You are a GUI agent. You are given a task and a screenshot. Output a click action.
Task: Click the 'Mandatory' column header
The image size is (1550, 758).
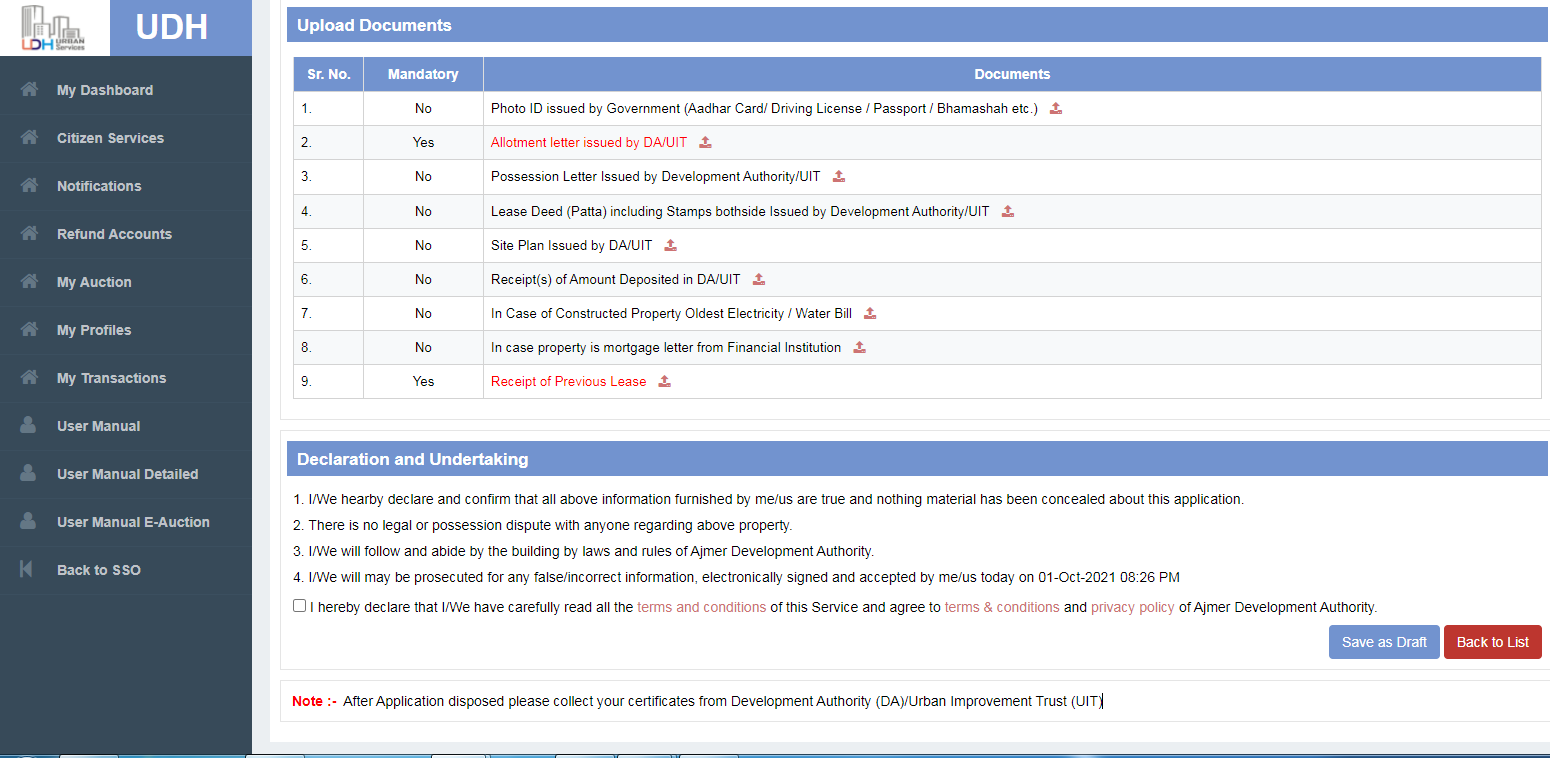point(423,74)
